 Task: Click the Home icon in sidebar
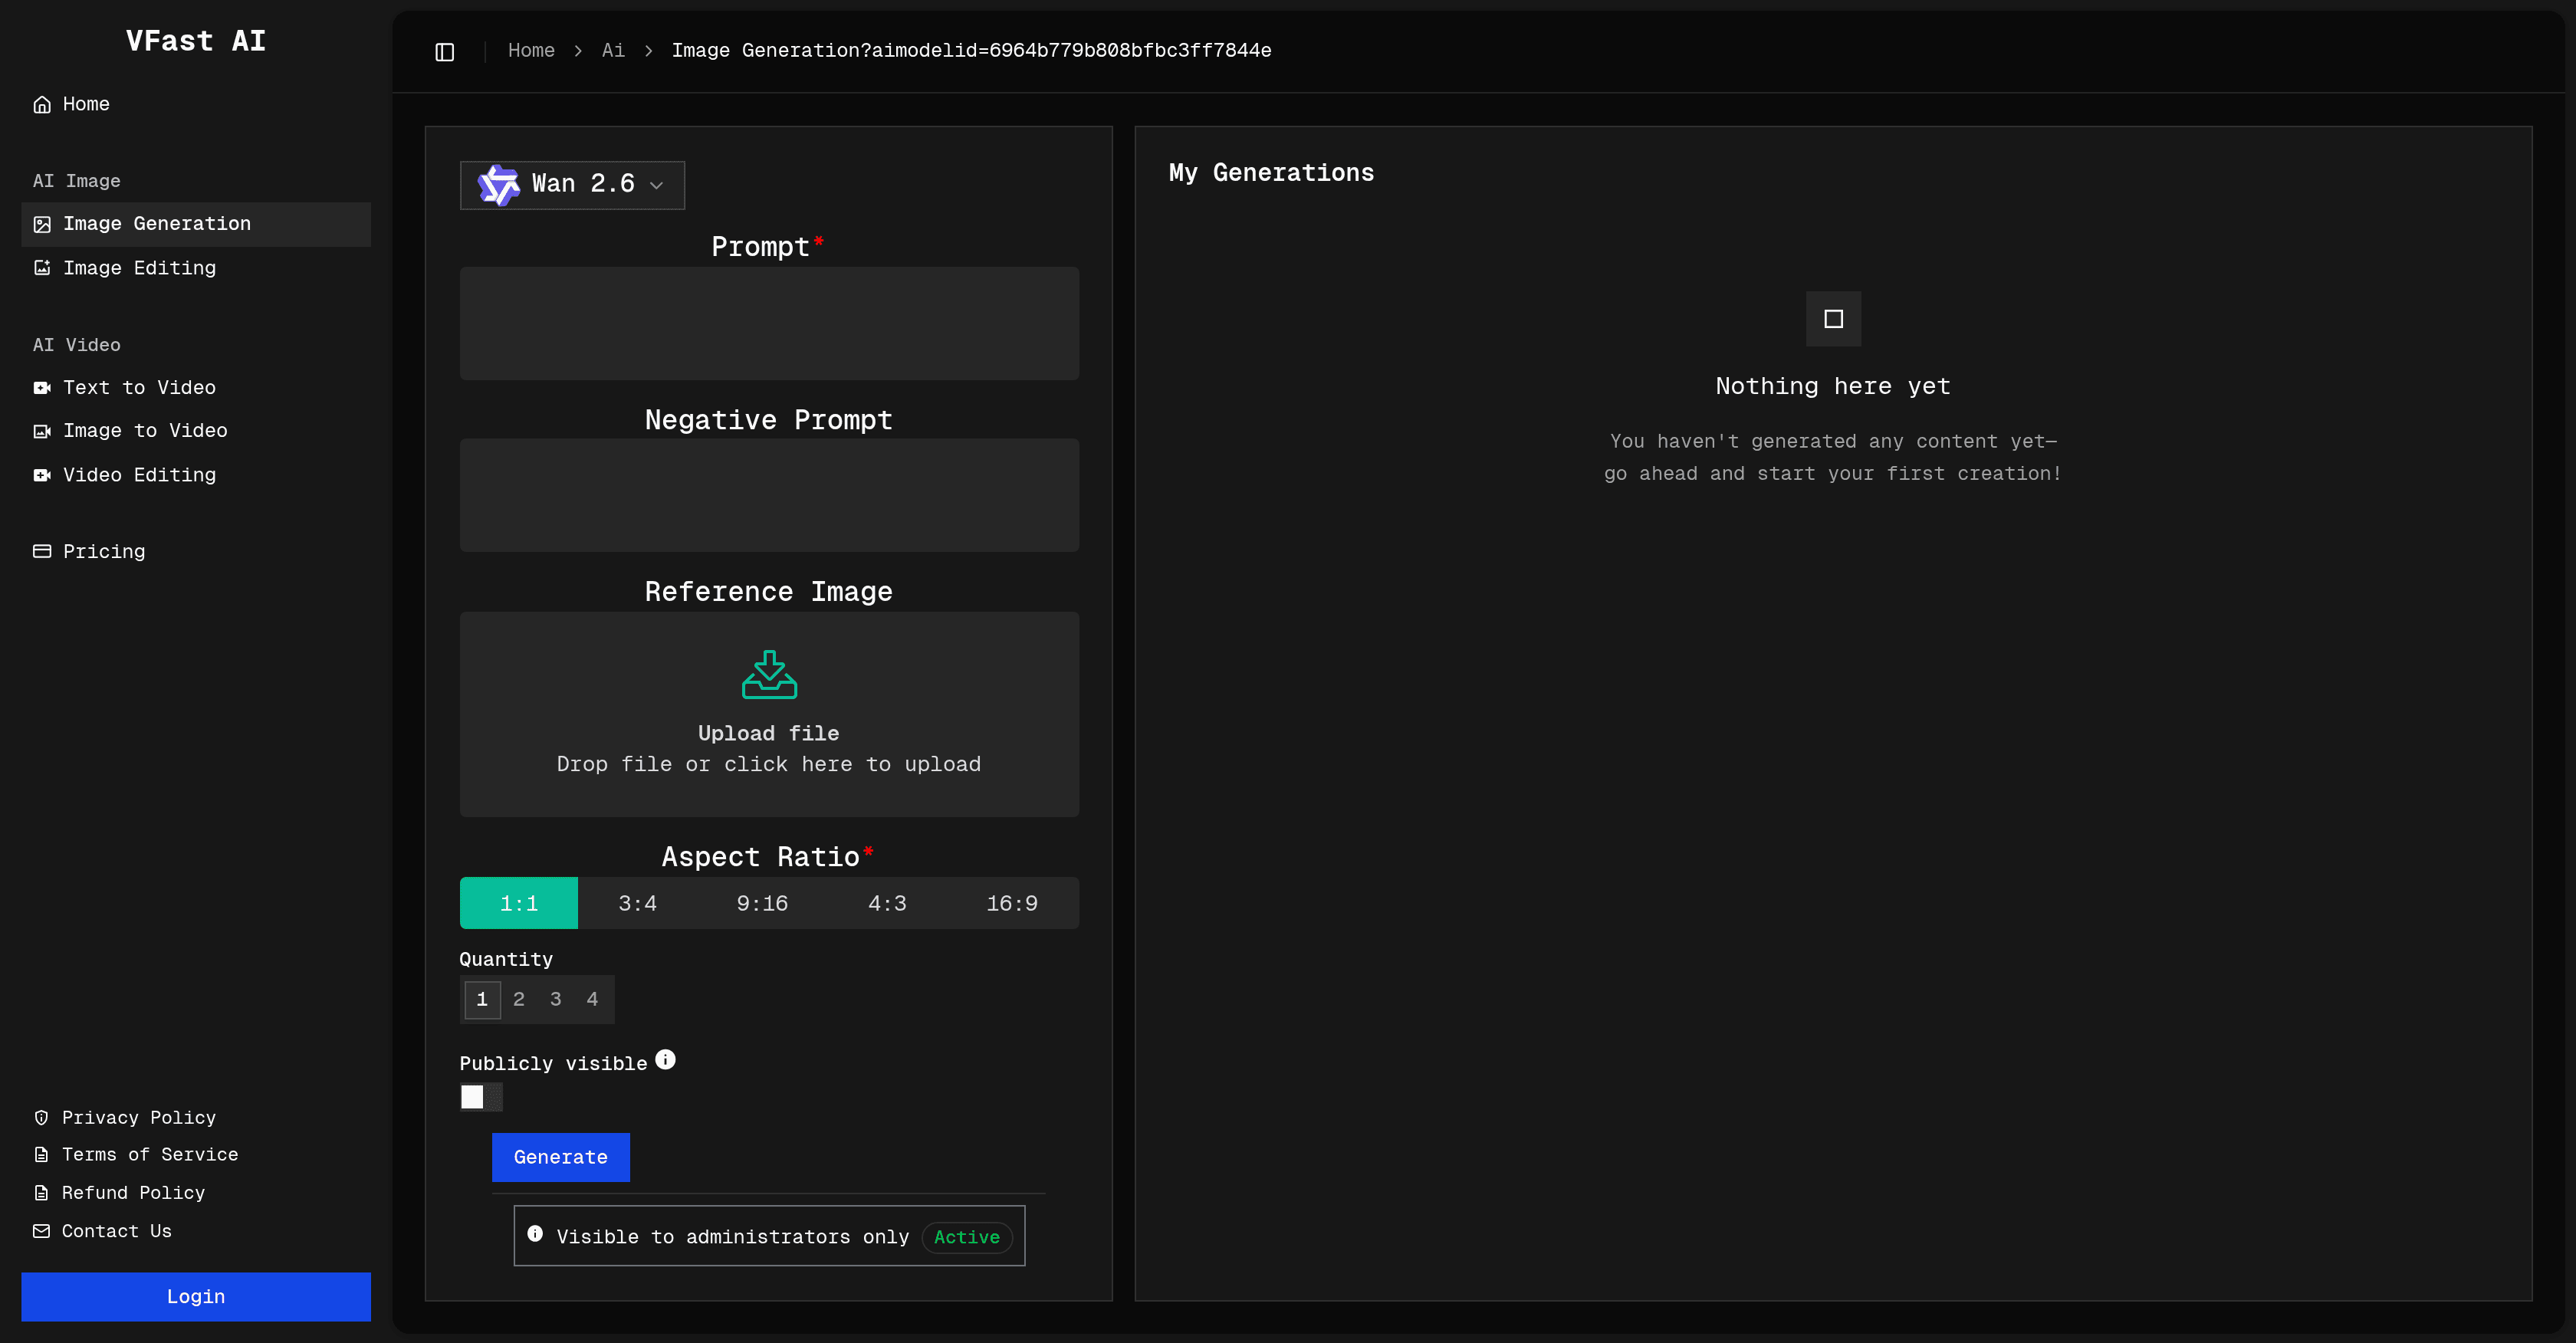[x=42, y=104]
